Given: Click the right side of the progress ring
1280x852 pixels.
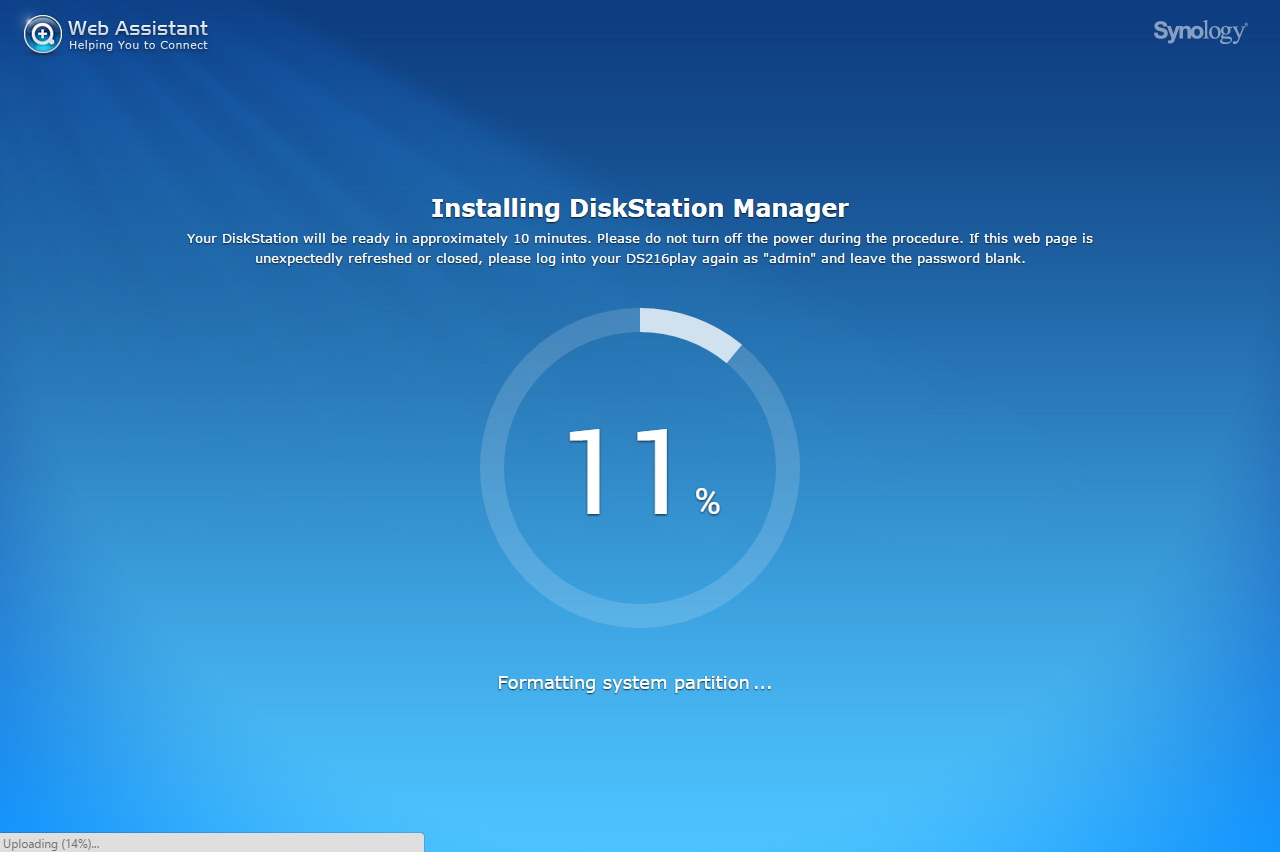Looking at the screenshot, I should tap(788, 468).
